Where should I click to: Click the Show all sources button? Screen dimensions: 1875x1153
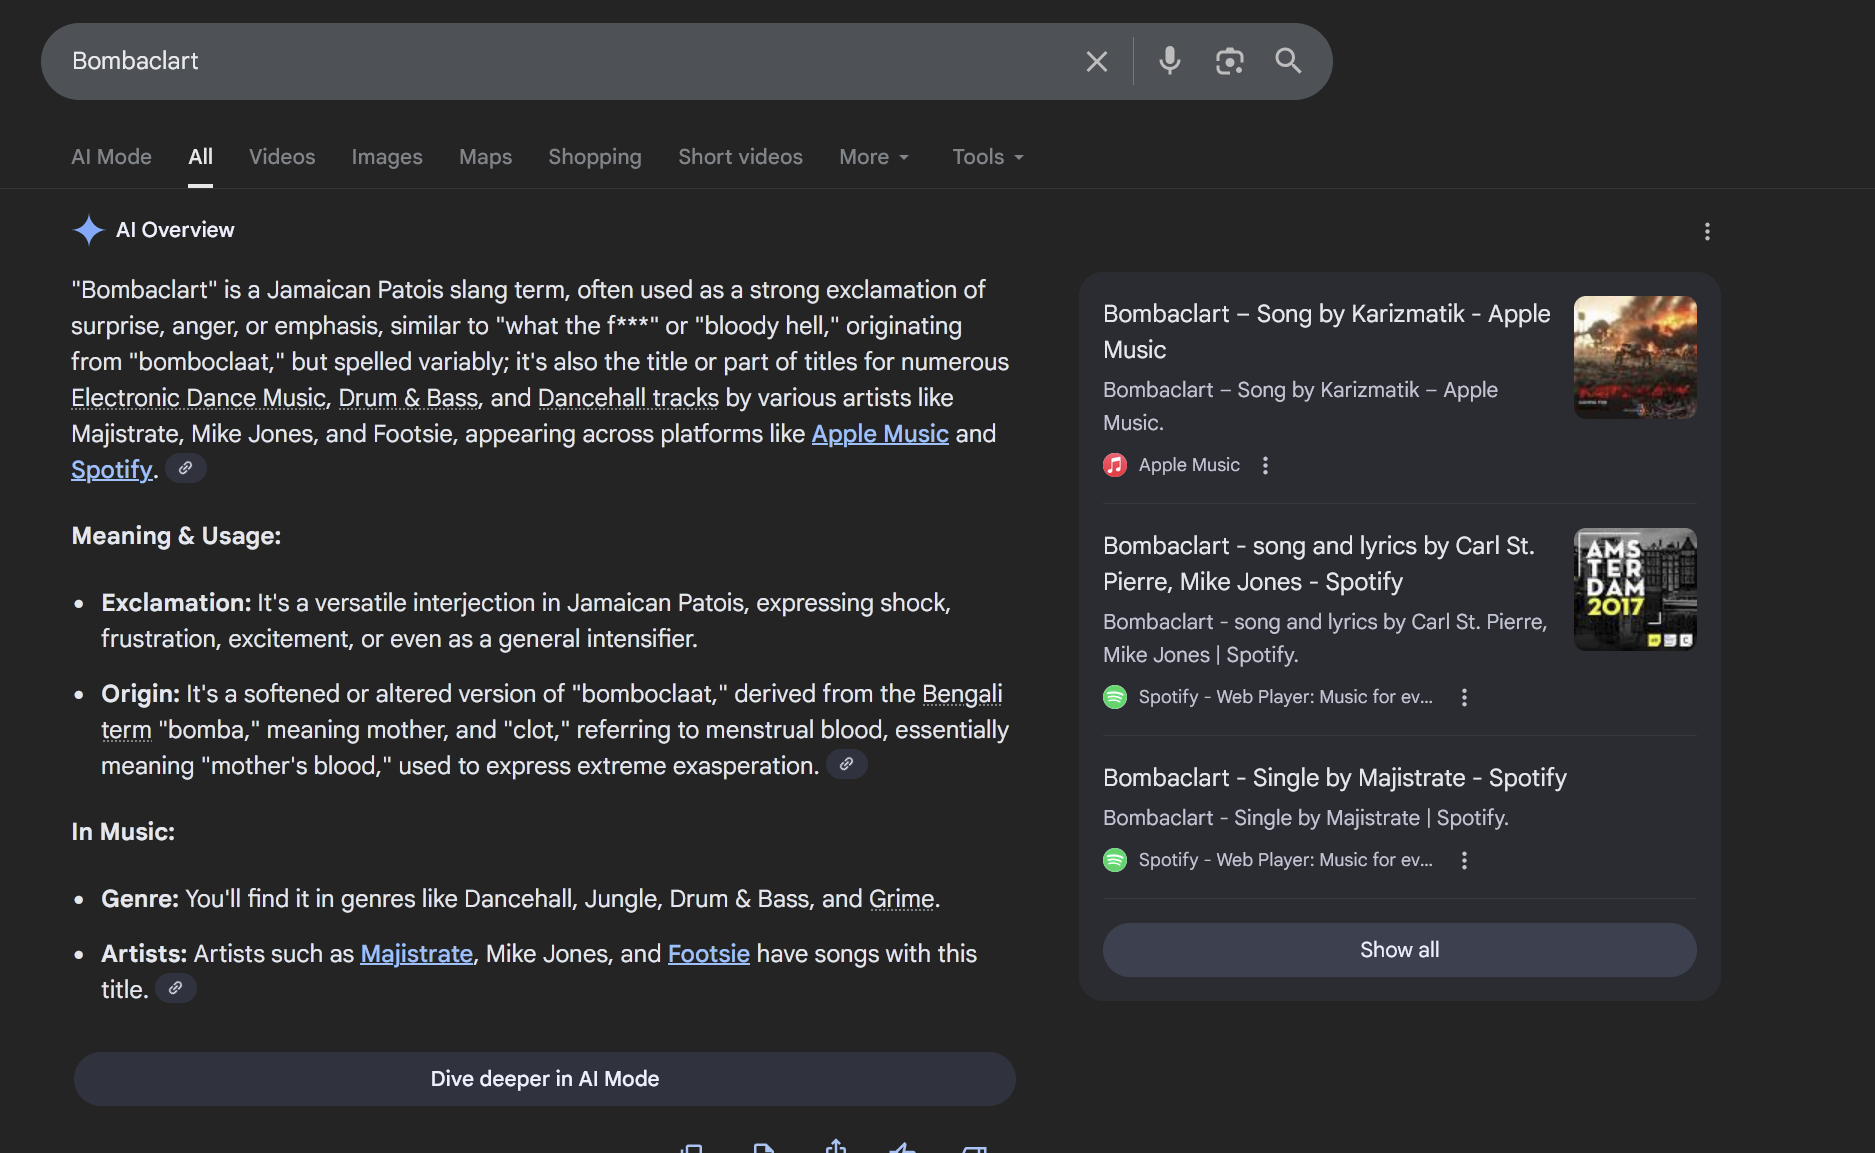(x=1399, y=950)
